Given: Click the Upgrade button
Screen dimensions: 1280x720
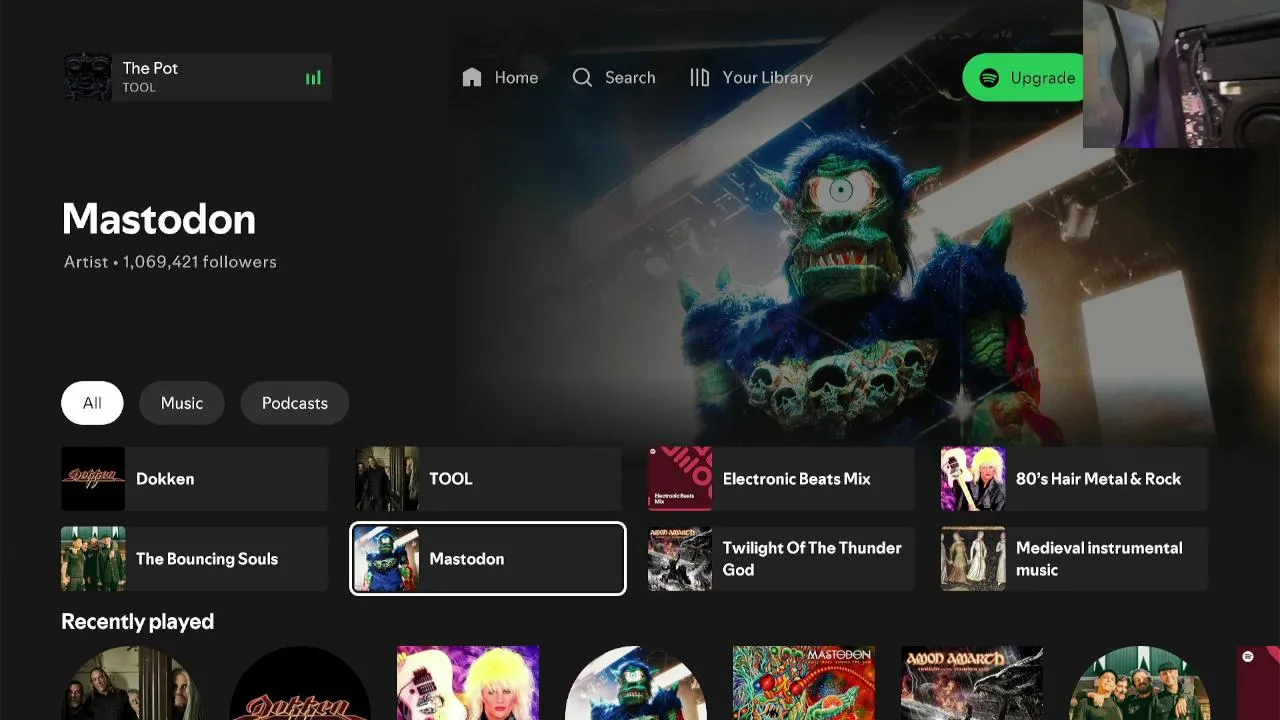Looking at the screenshot, I should point(1022,78).
